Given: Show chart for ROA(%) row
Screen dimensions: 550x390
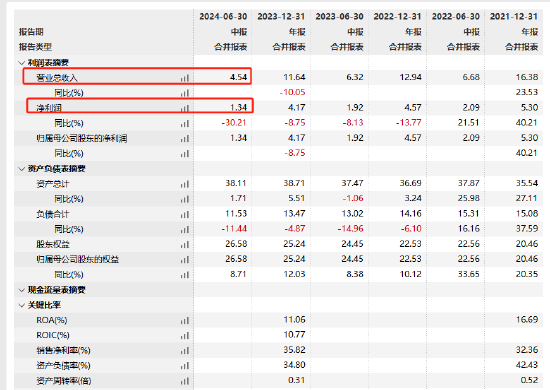Looking at the screenshot, I should pos(185,321).
